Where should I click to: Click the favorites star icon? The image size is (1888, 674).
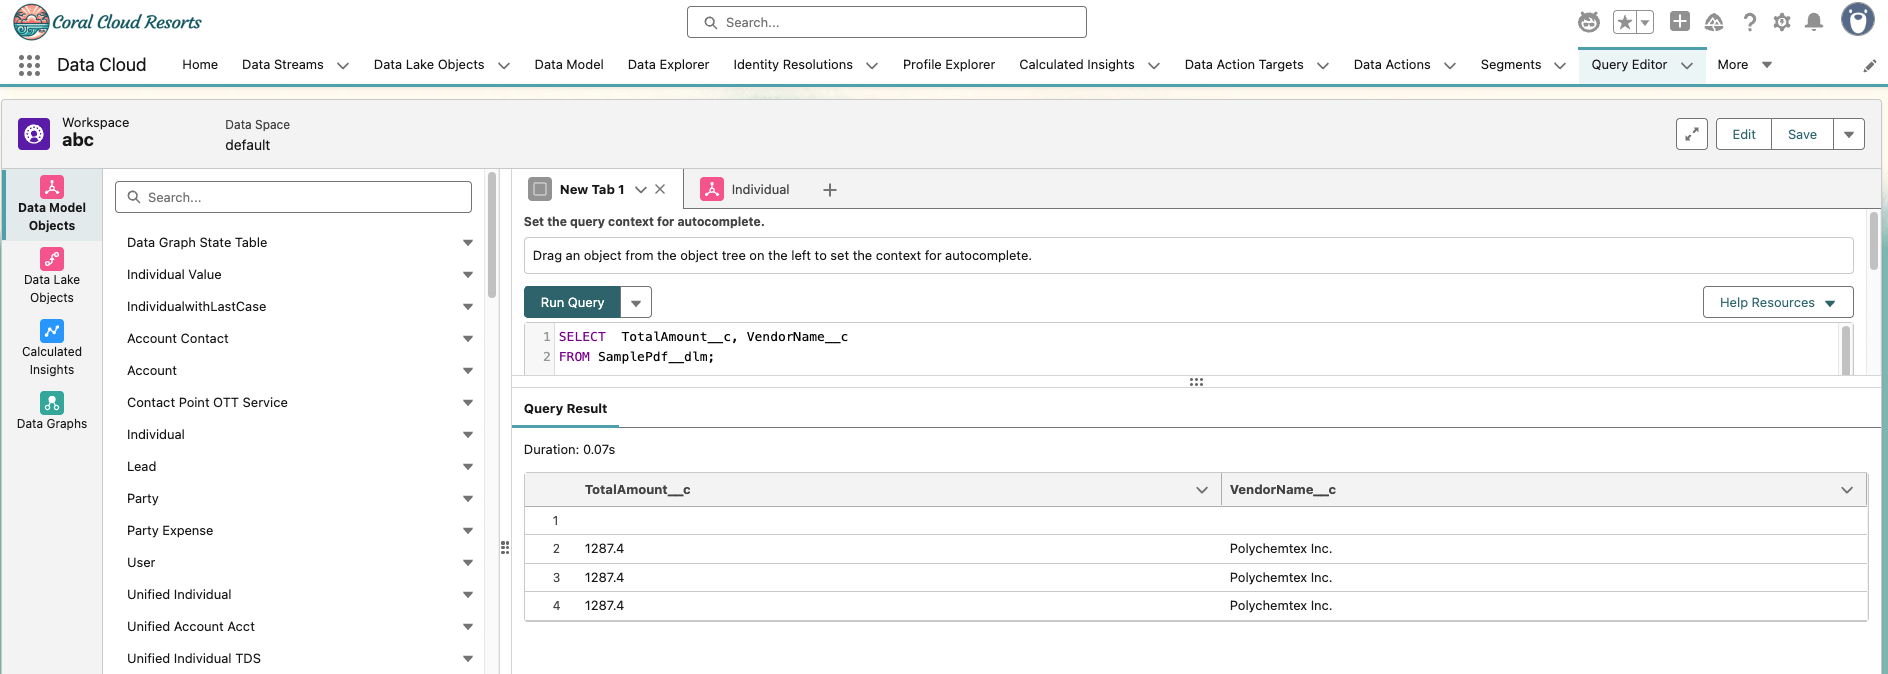[1624, 22]
